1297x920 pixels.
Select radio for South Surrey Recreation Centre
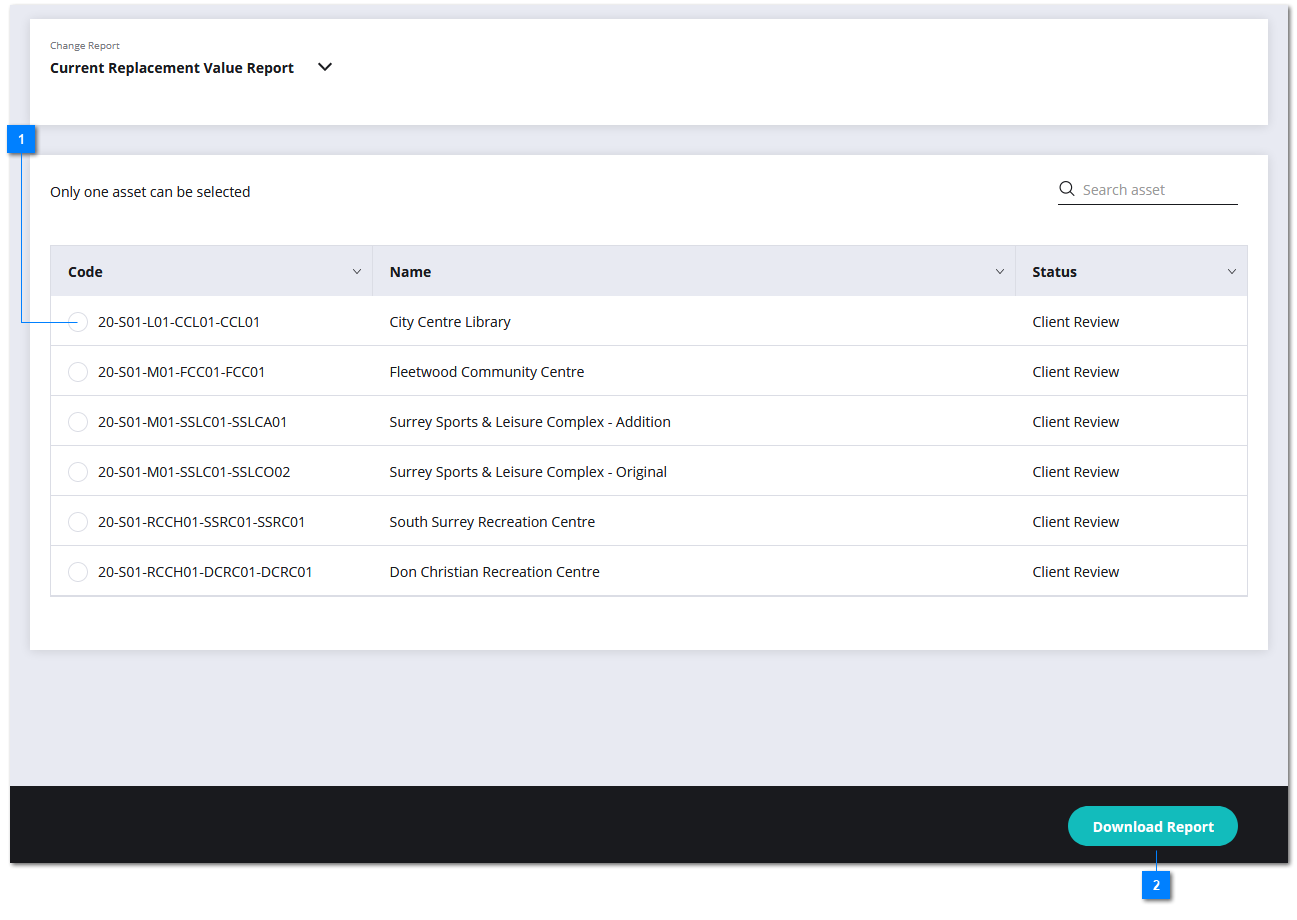[78, 522]
